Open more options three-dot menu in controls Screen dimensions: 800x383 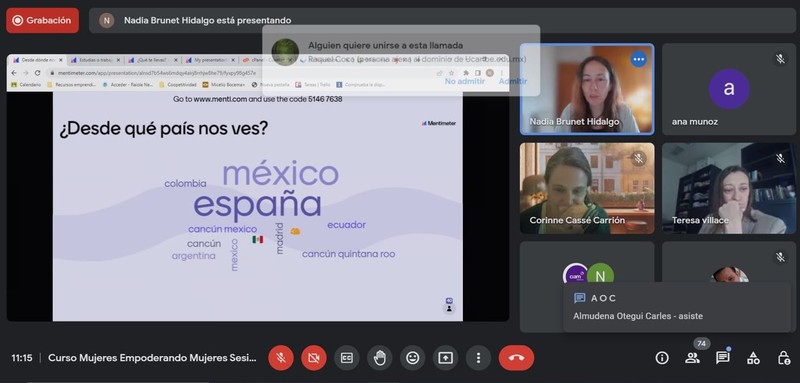[478, 358]
